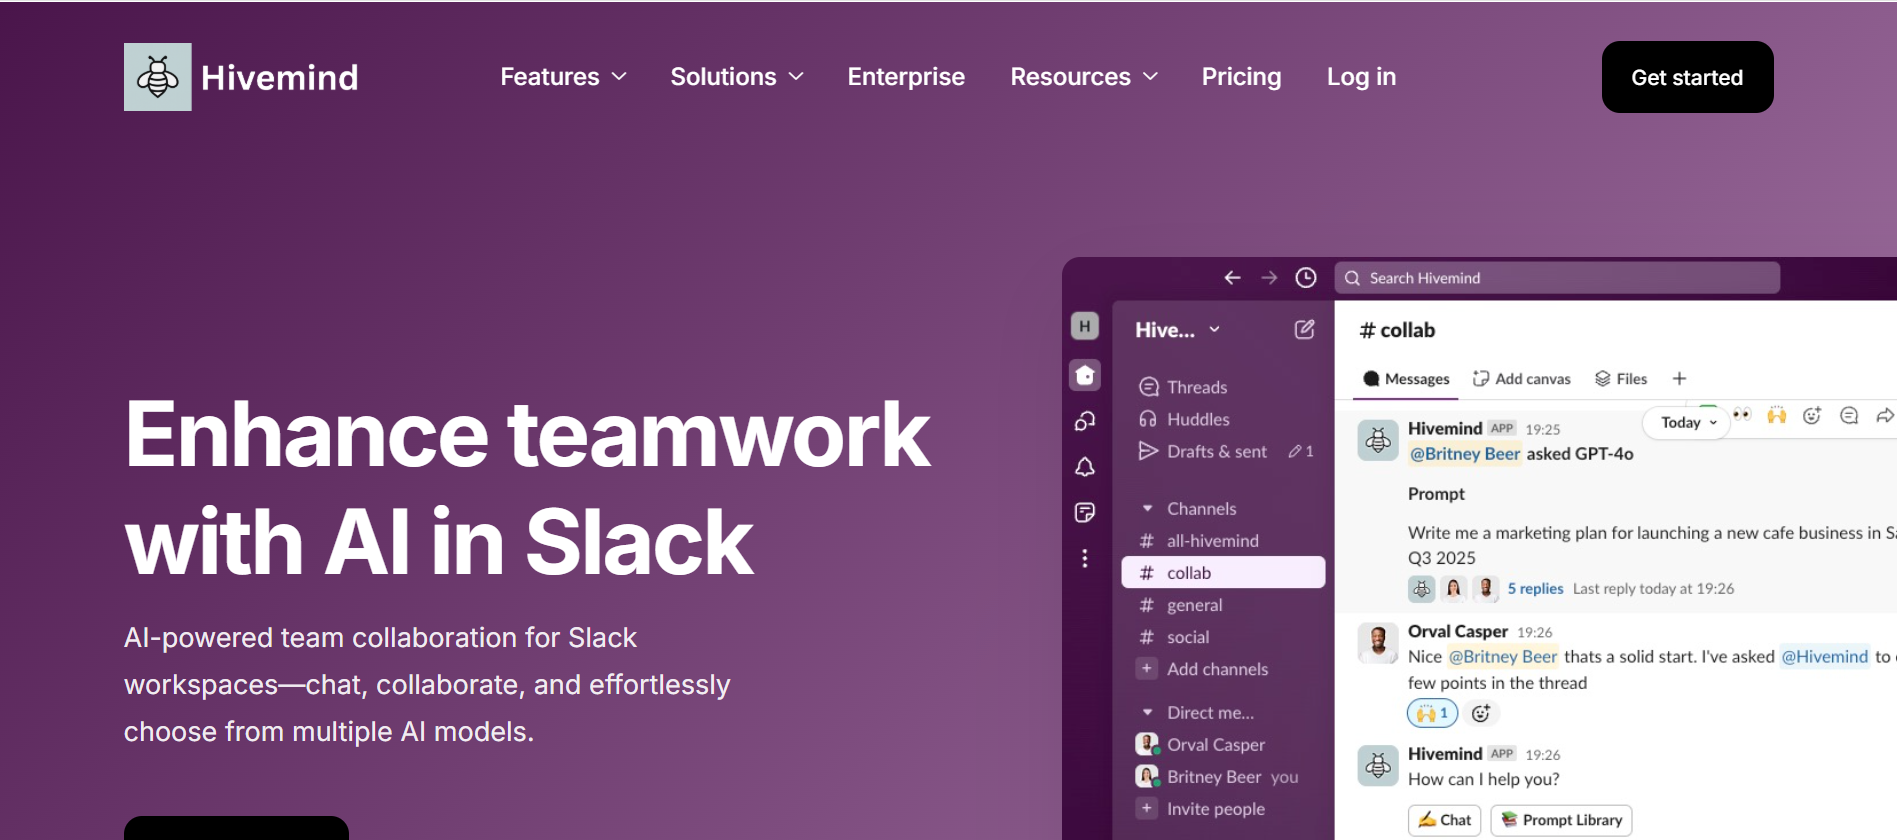Open DMs icon in the left rail
The image size is (1897, 840).
(x=1085, y=421)
